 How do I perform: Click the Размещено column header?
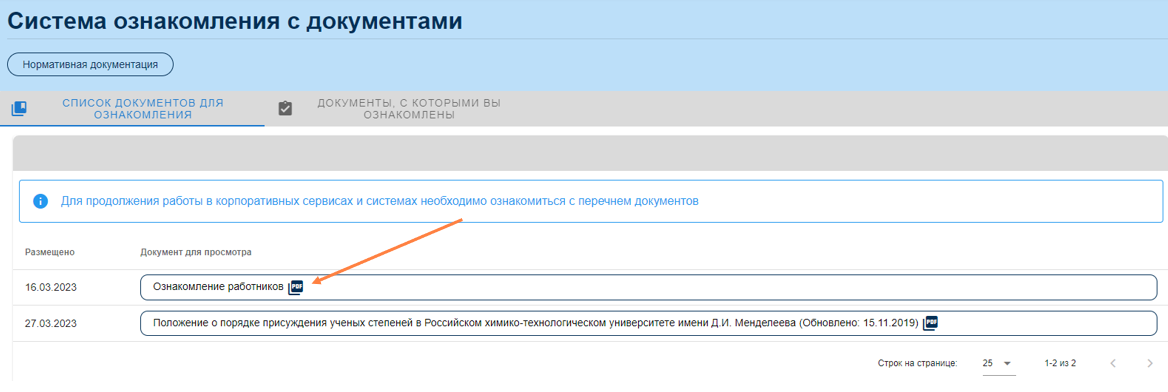(x=50, y=252)
